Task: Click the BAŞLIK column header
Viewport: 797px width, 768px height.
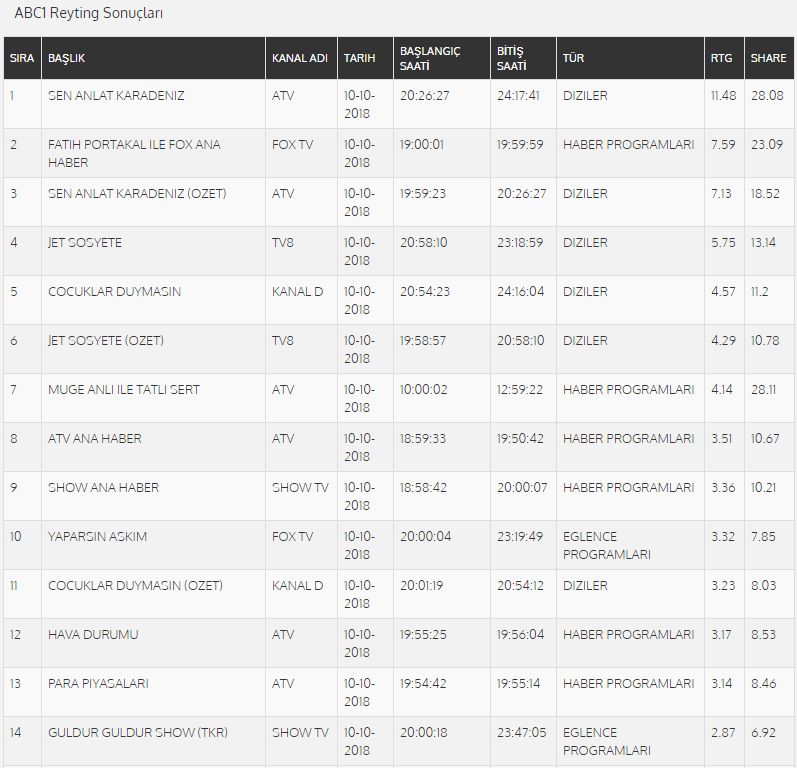Action: tap(153, 58)
